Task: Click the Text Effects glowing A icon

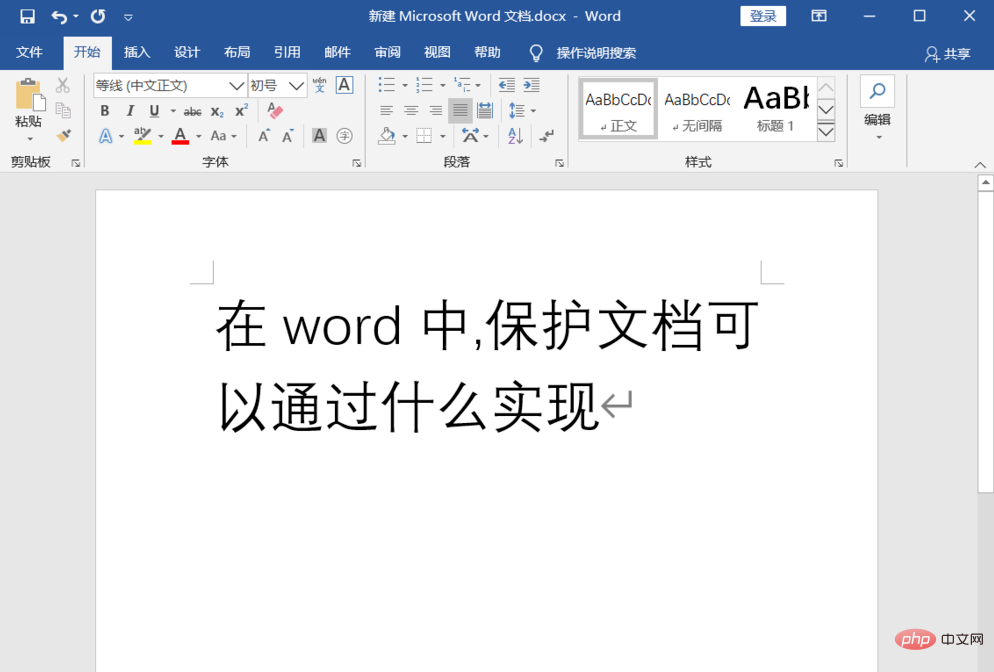Action: click(x=106, y=136)
